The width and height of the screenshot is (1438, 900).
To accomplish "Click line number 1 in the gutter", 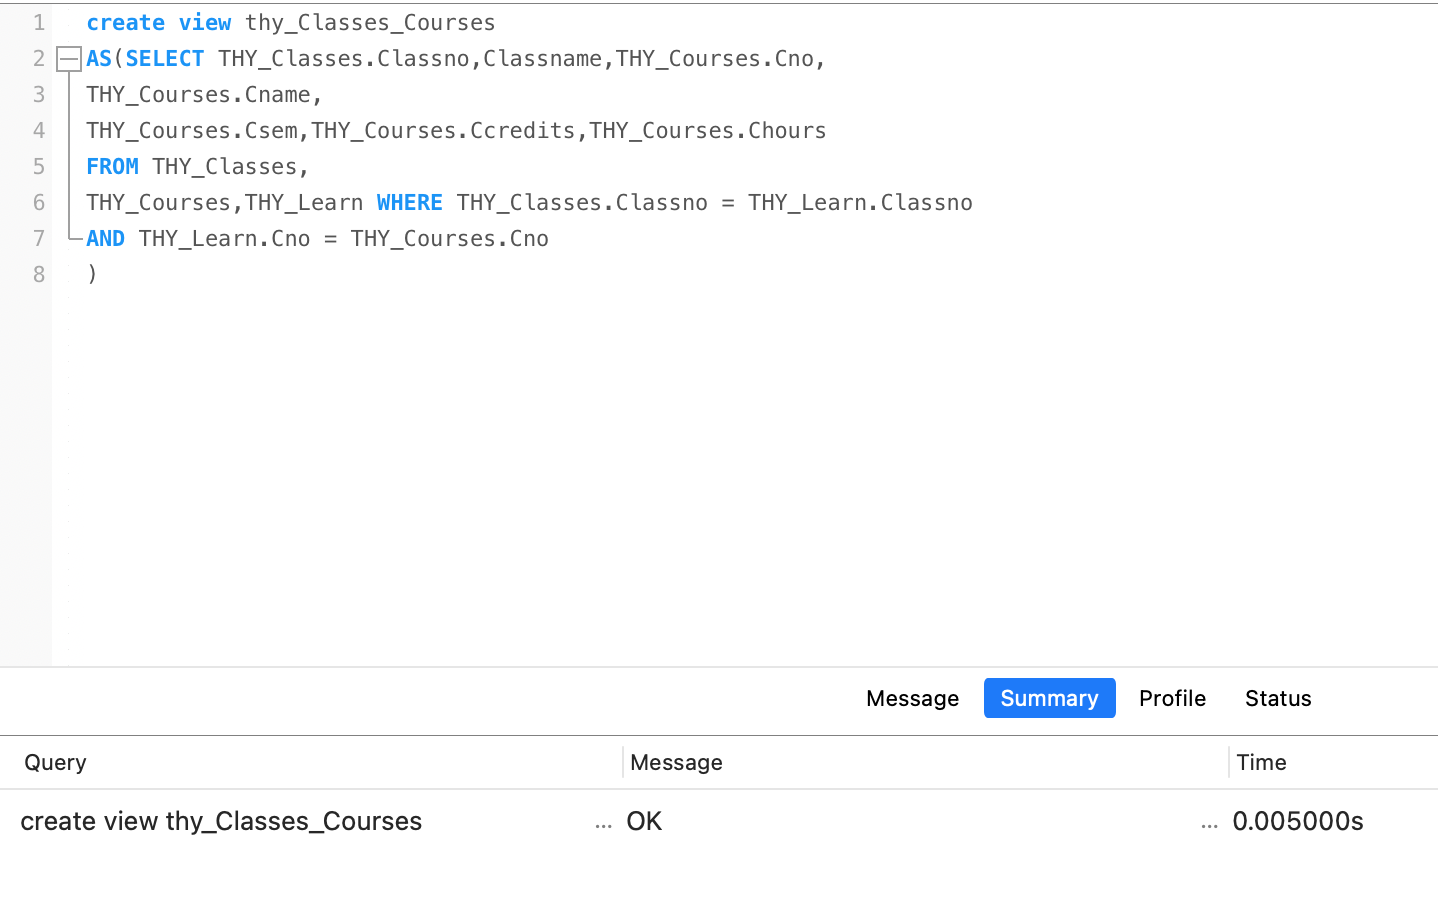I will 39,22.
